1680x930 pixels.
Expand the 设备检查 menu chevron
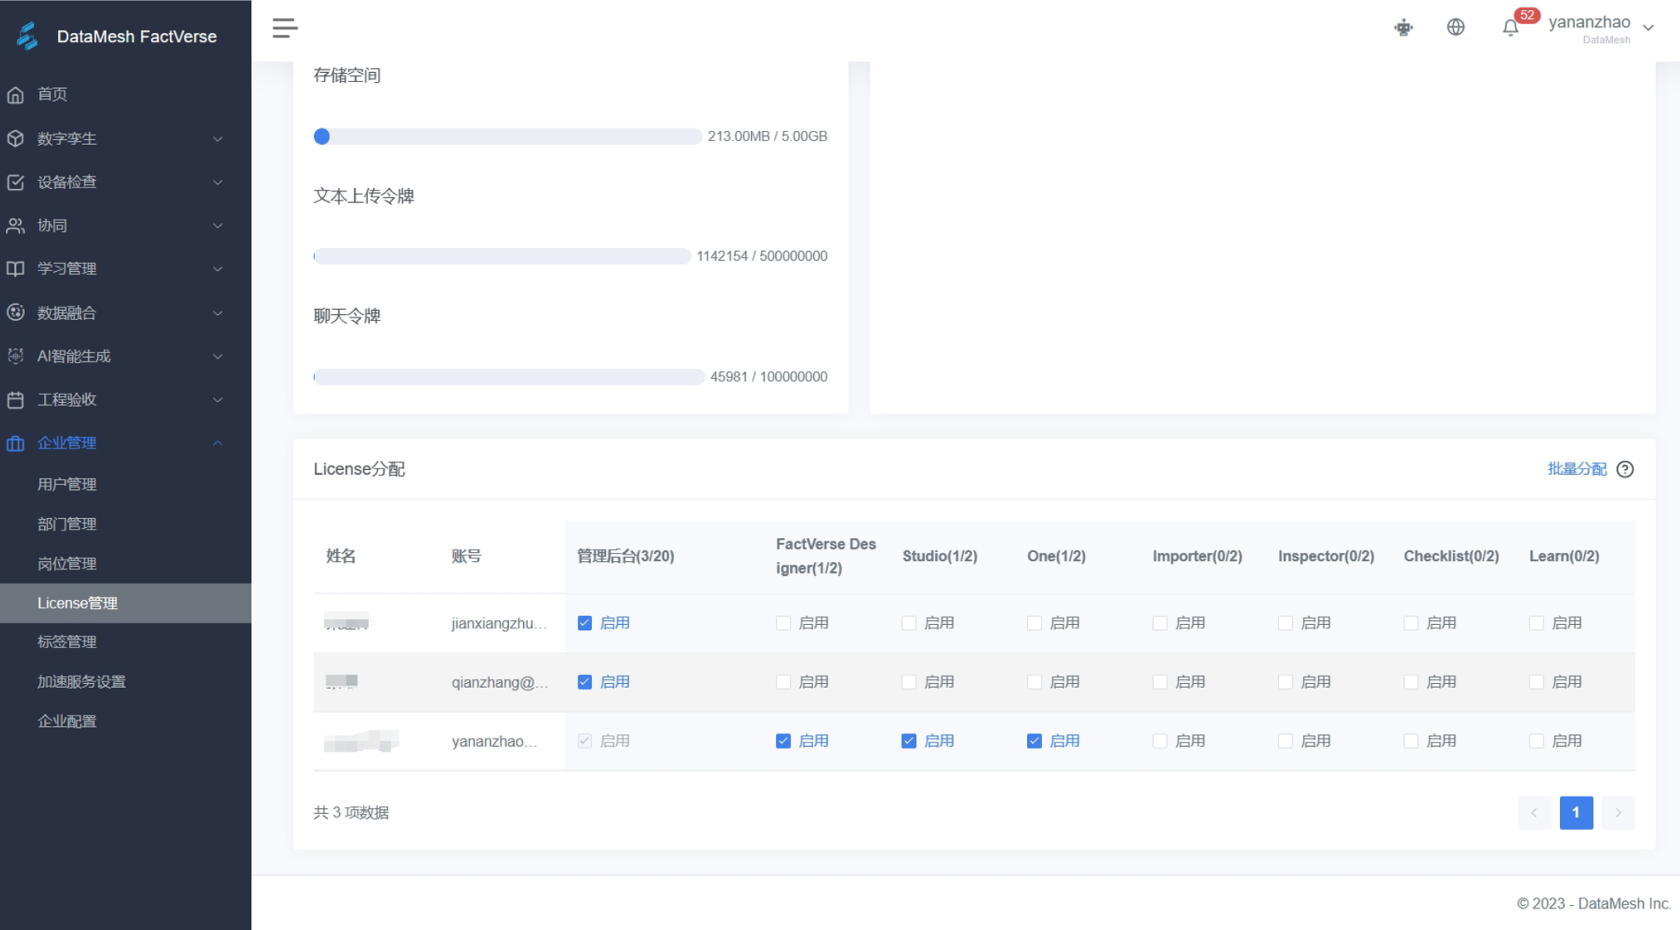218,182
